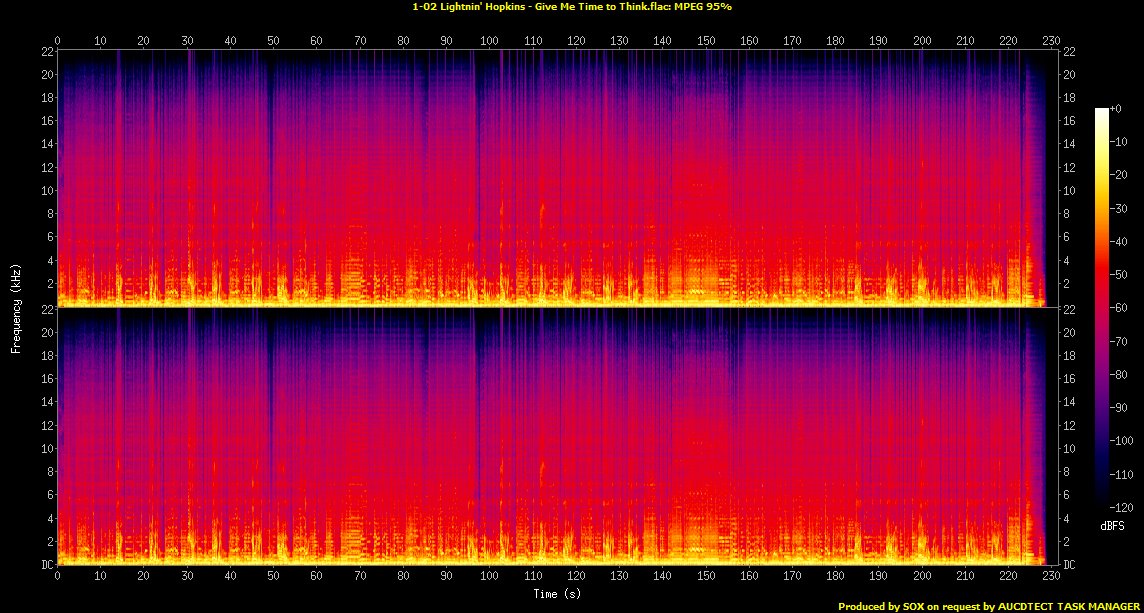Click the white top end of the color scale bar
The height and width of the screenshot is (613, 1144).
pos(1101,112)
